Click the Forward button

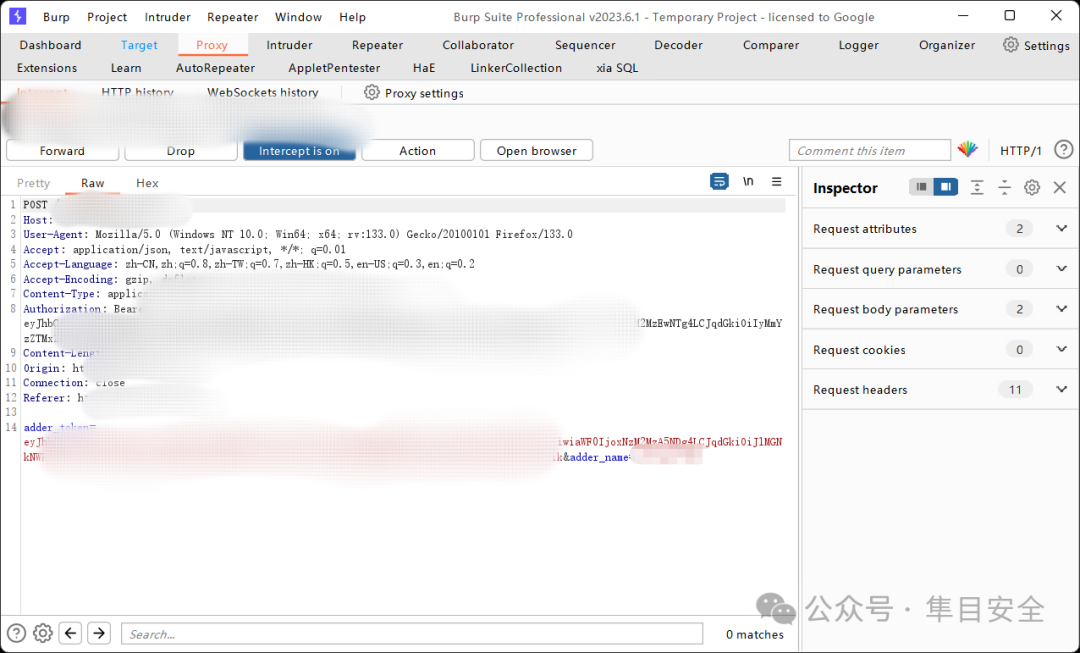(x=62, y=150)
